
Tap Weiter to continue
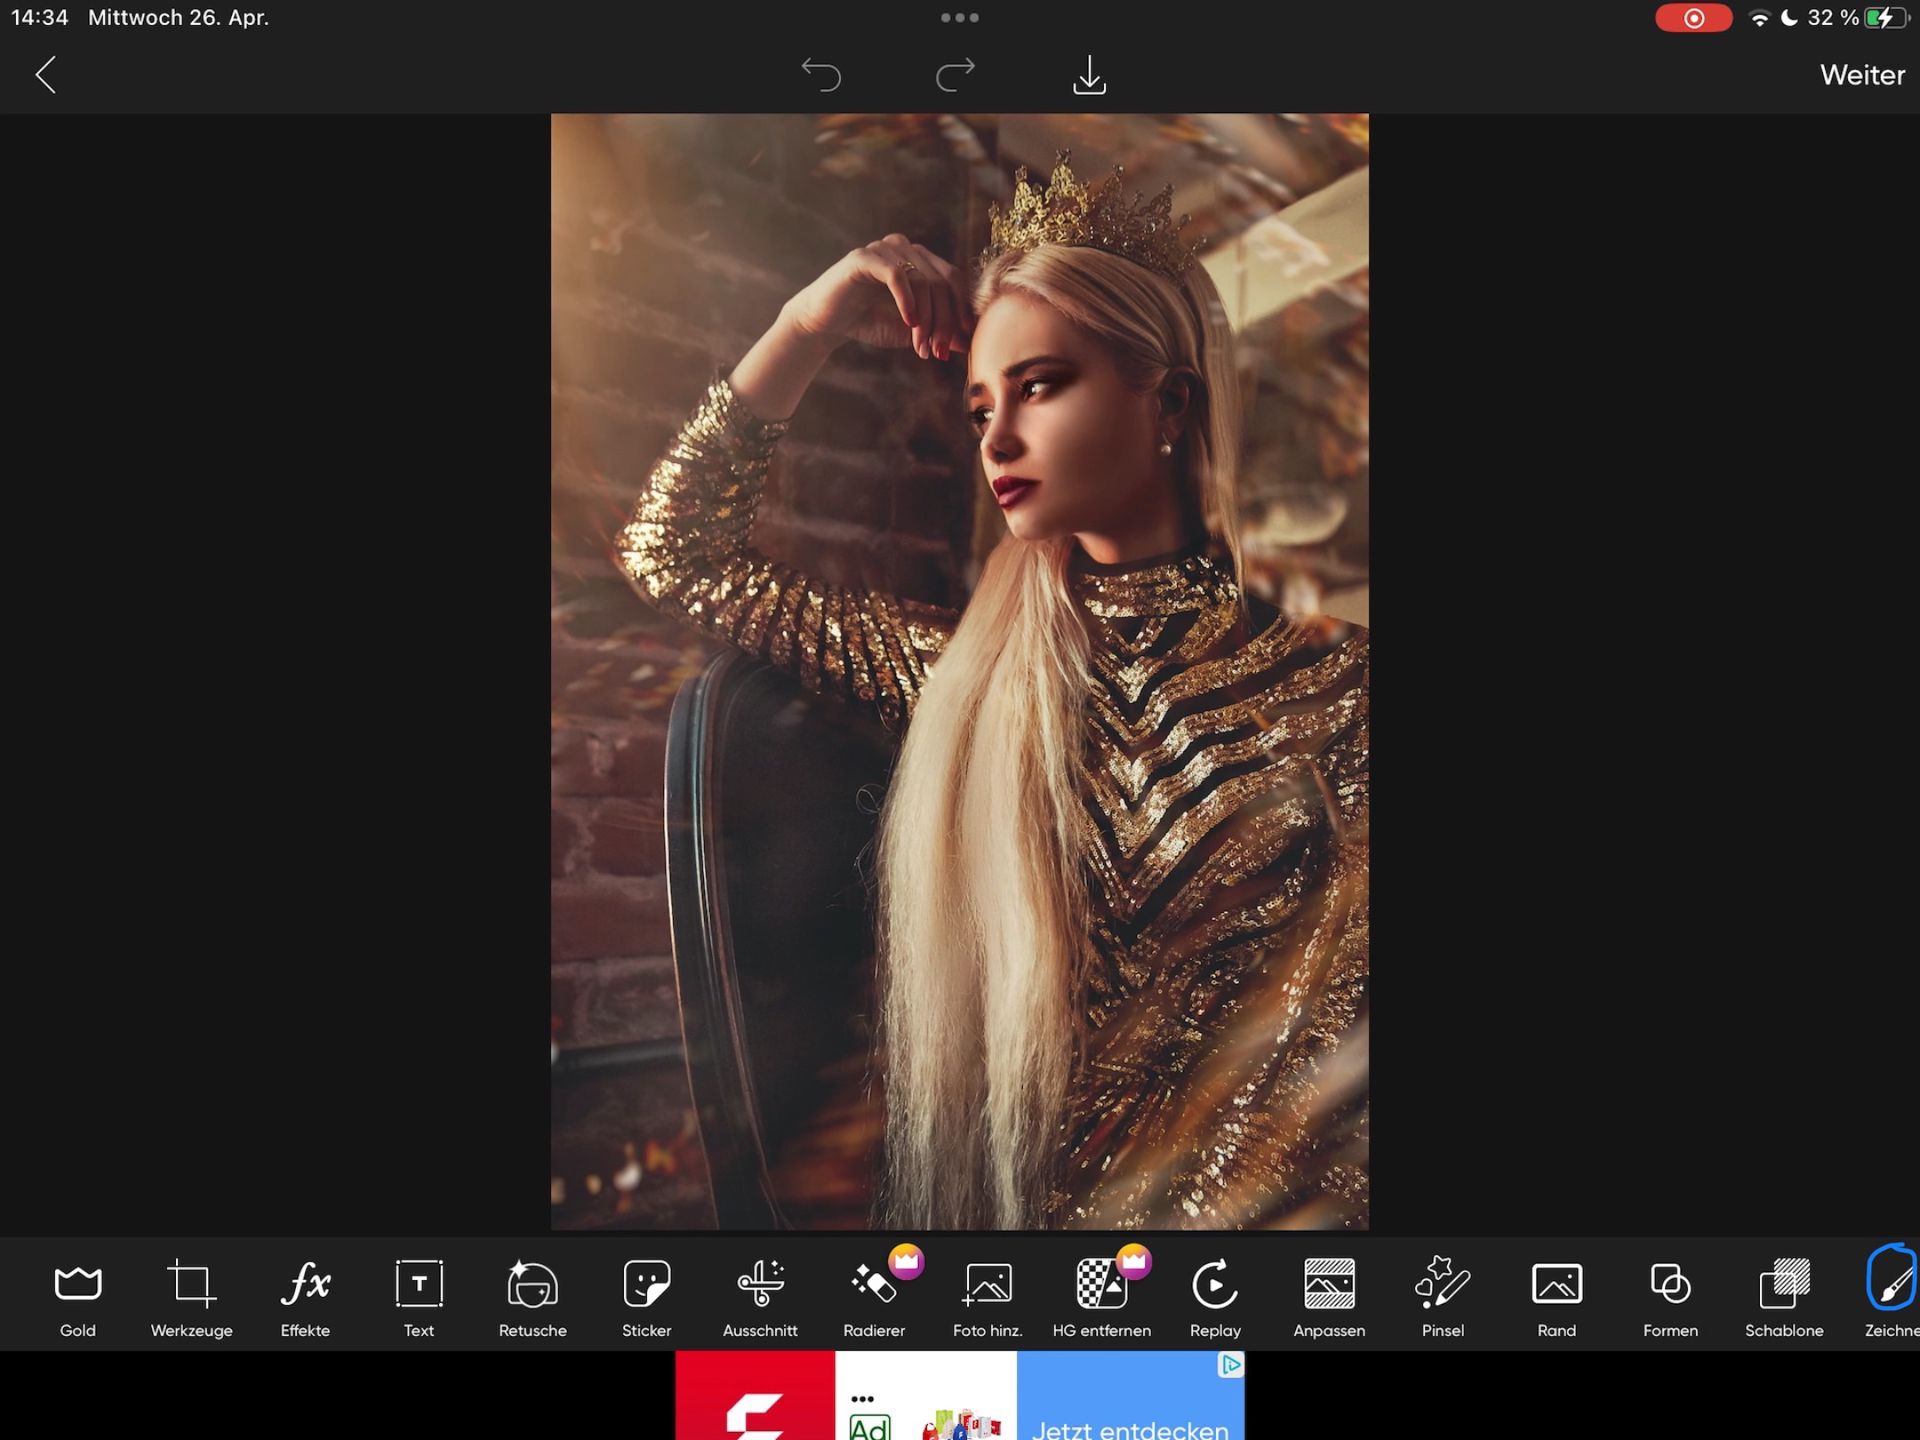coord(1862,75)
